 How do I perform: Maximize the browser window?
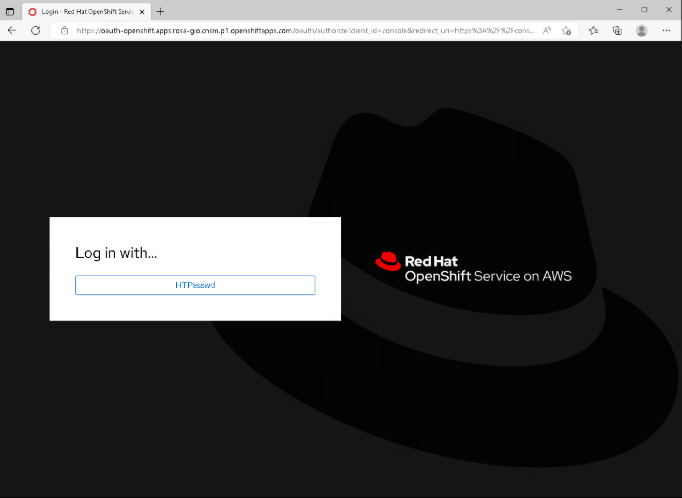[x=644, y=10]
